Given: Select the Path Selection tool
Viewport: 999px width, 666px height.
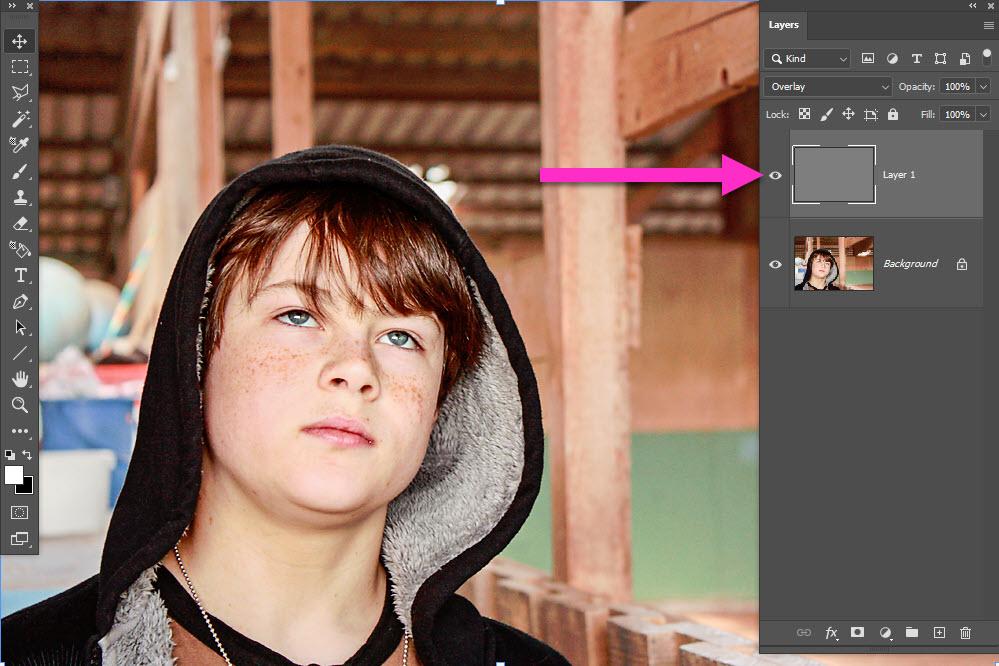Looking at the screenshot, I should 19,328.
